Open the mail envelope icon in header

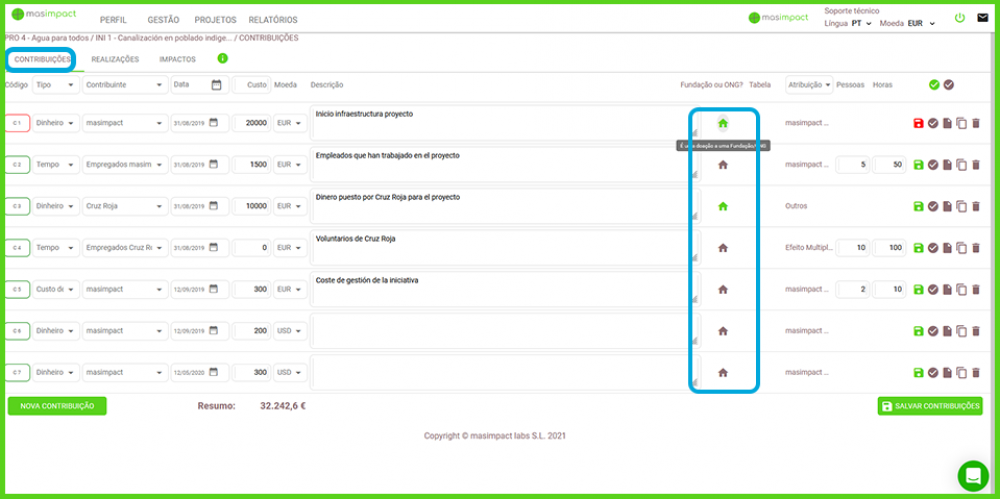[x=982, y=18]
